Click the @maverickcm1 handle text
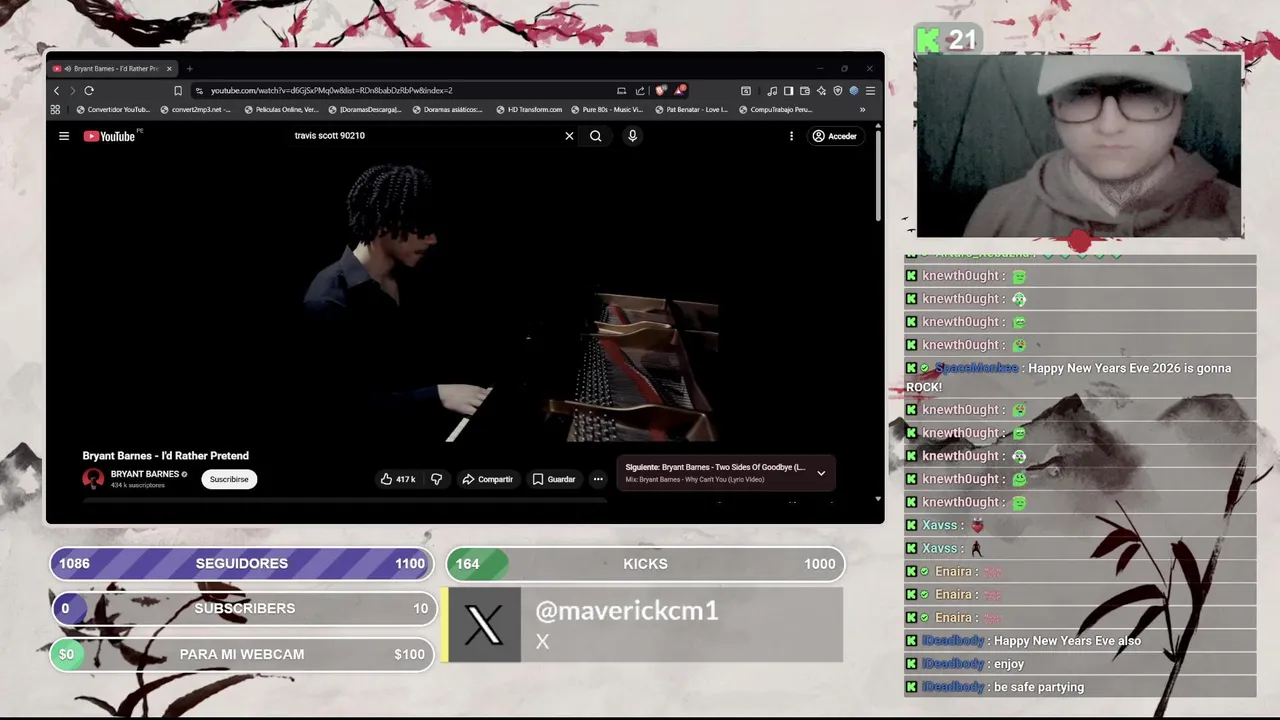Viewport: 1280px width, 720px height. [x=627, y=611]
